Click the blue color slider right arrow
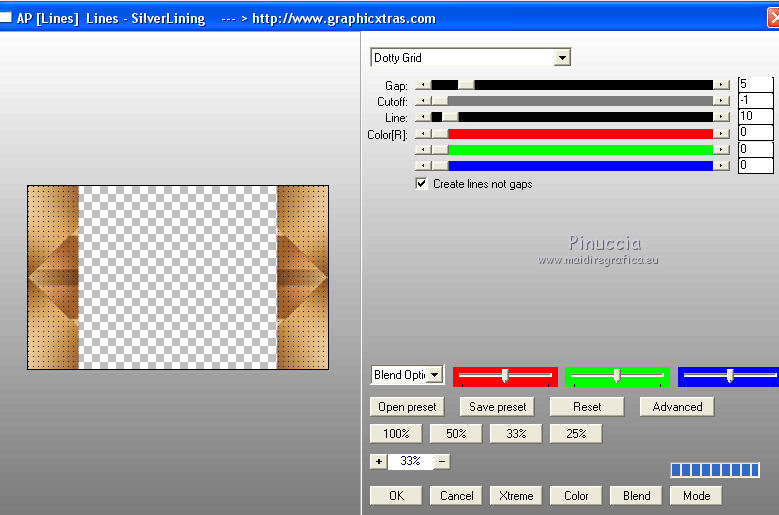 coord(721,165)
